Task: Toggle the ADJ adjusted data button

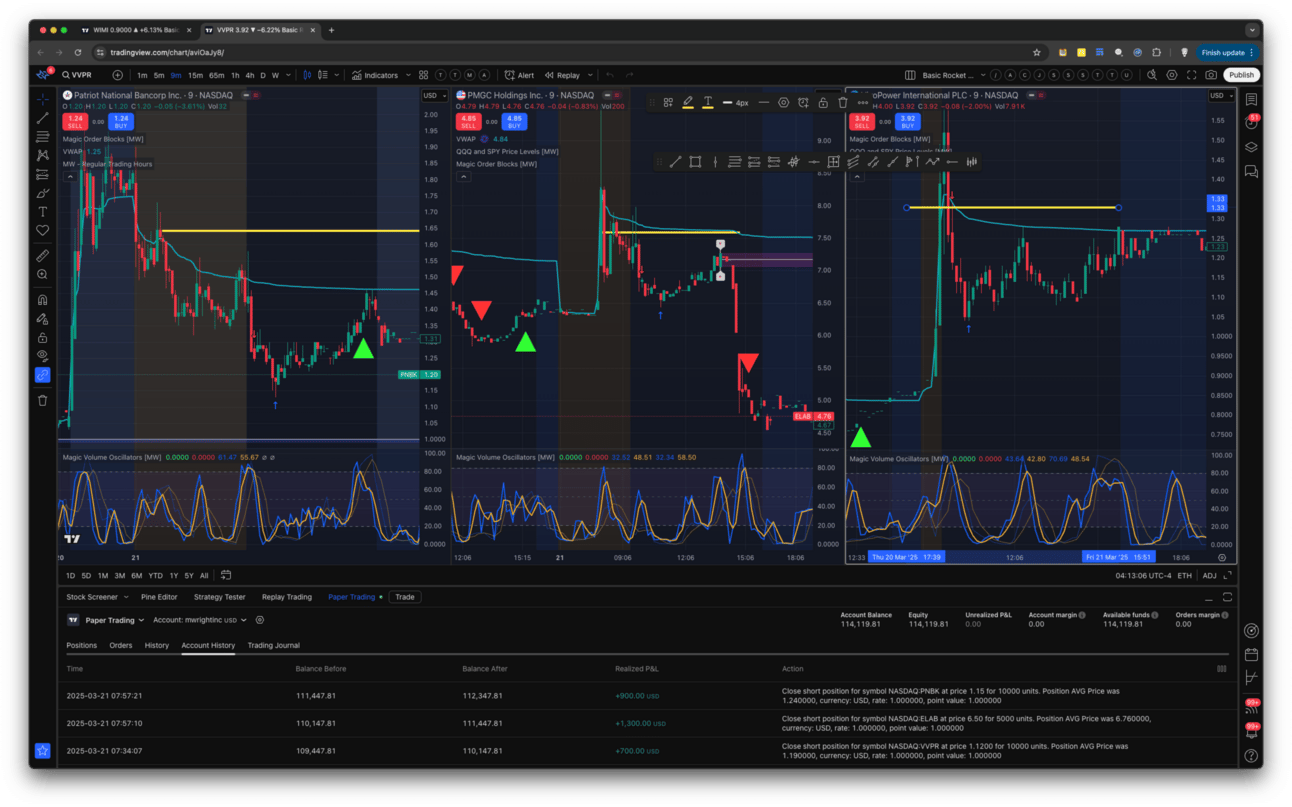Action: coord(1210,575)
